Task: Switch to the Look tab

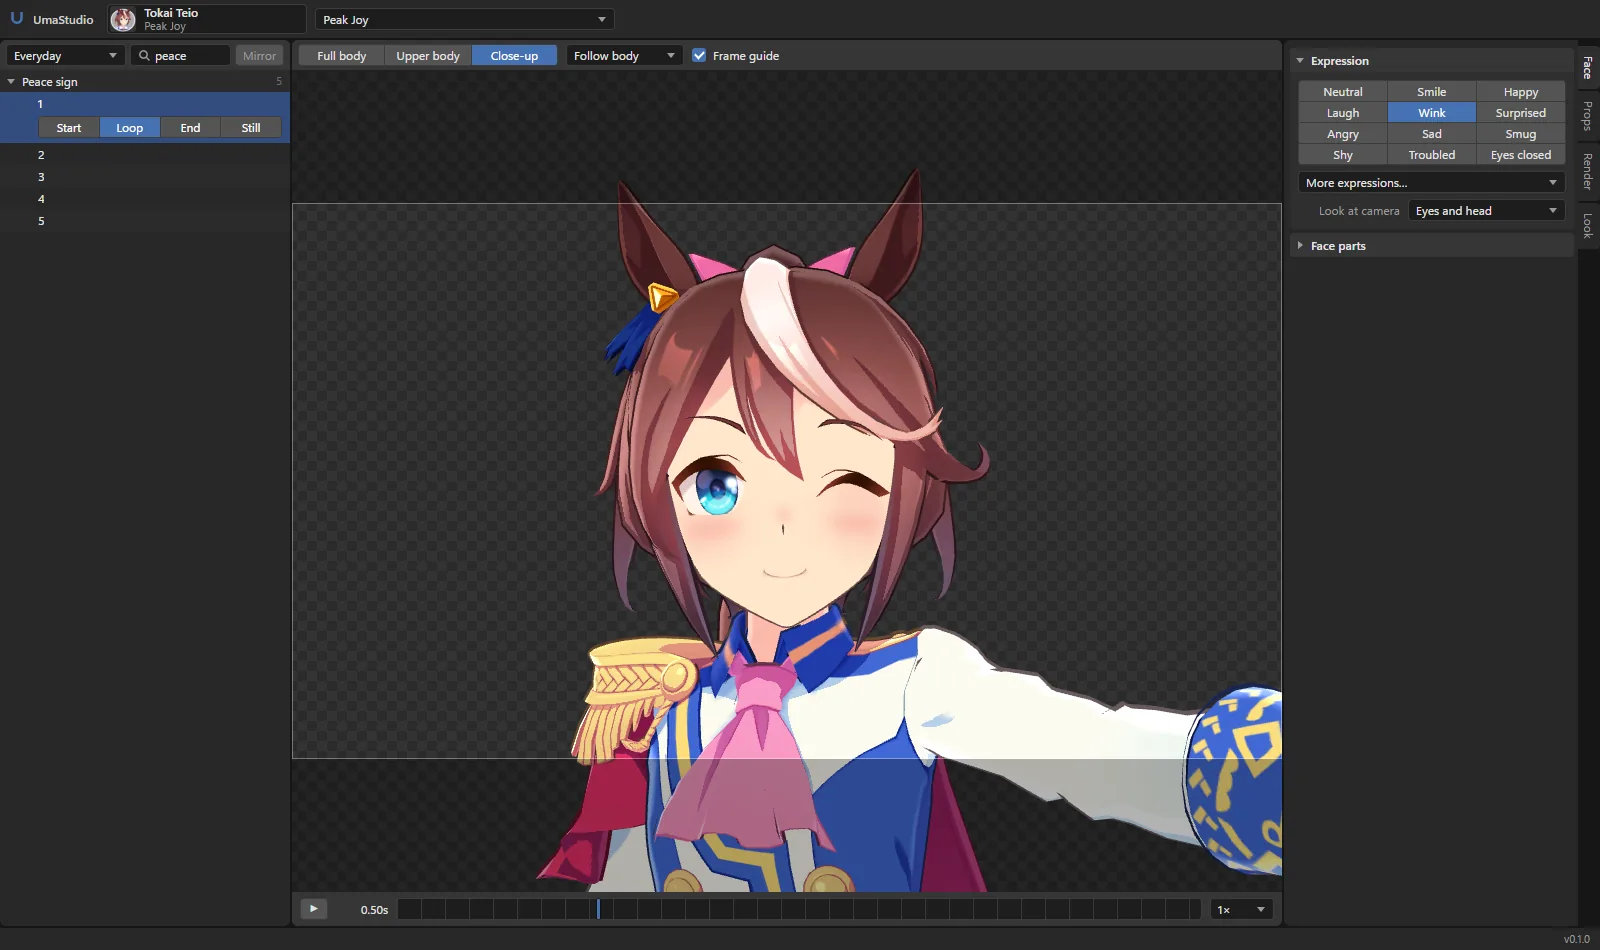Action: point(1587,225)
